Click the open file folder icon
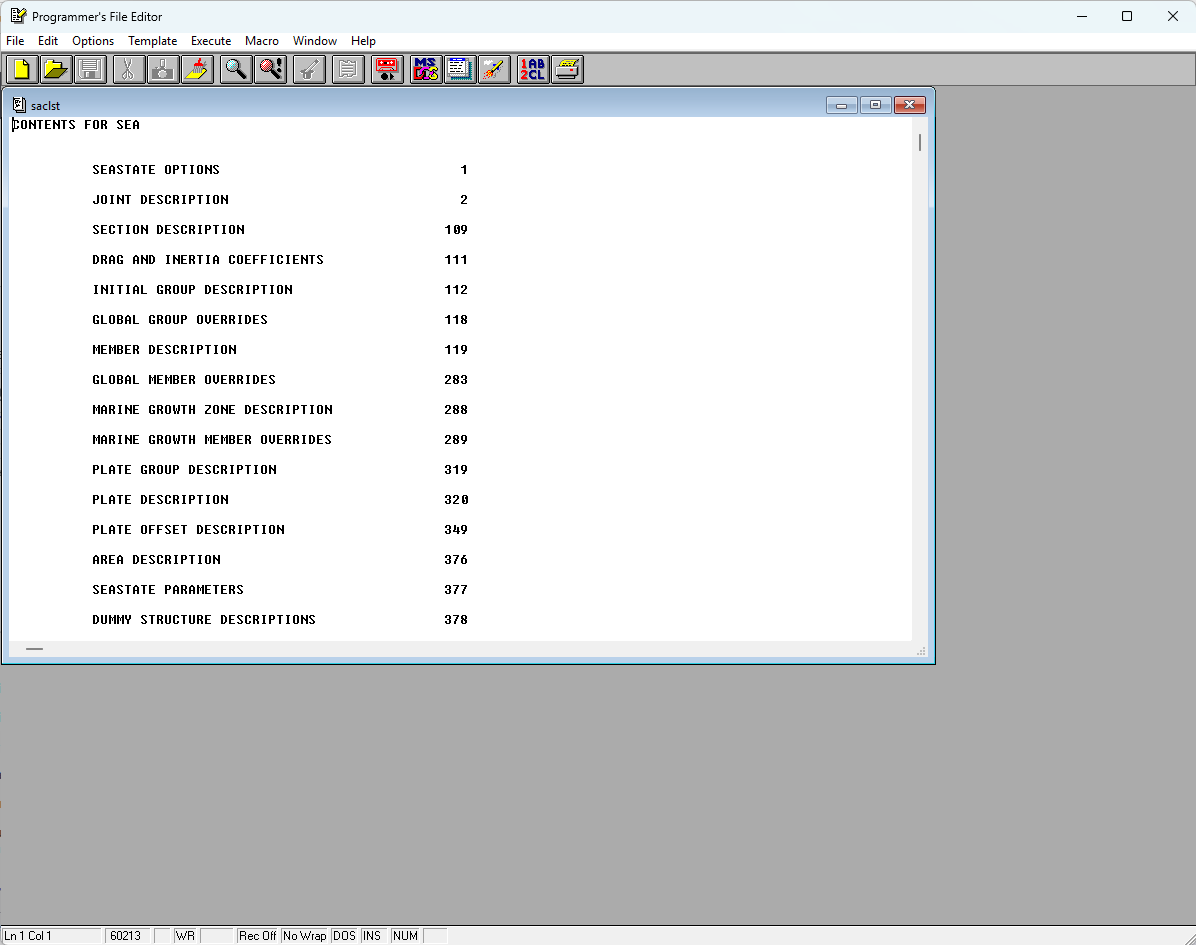Screen dimensions: 1196x945 click(56, 69)
